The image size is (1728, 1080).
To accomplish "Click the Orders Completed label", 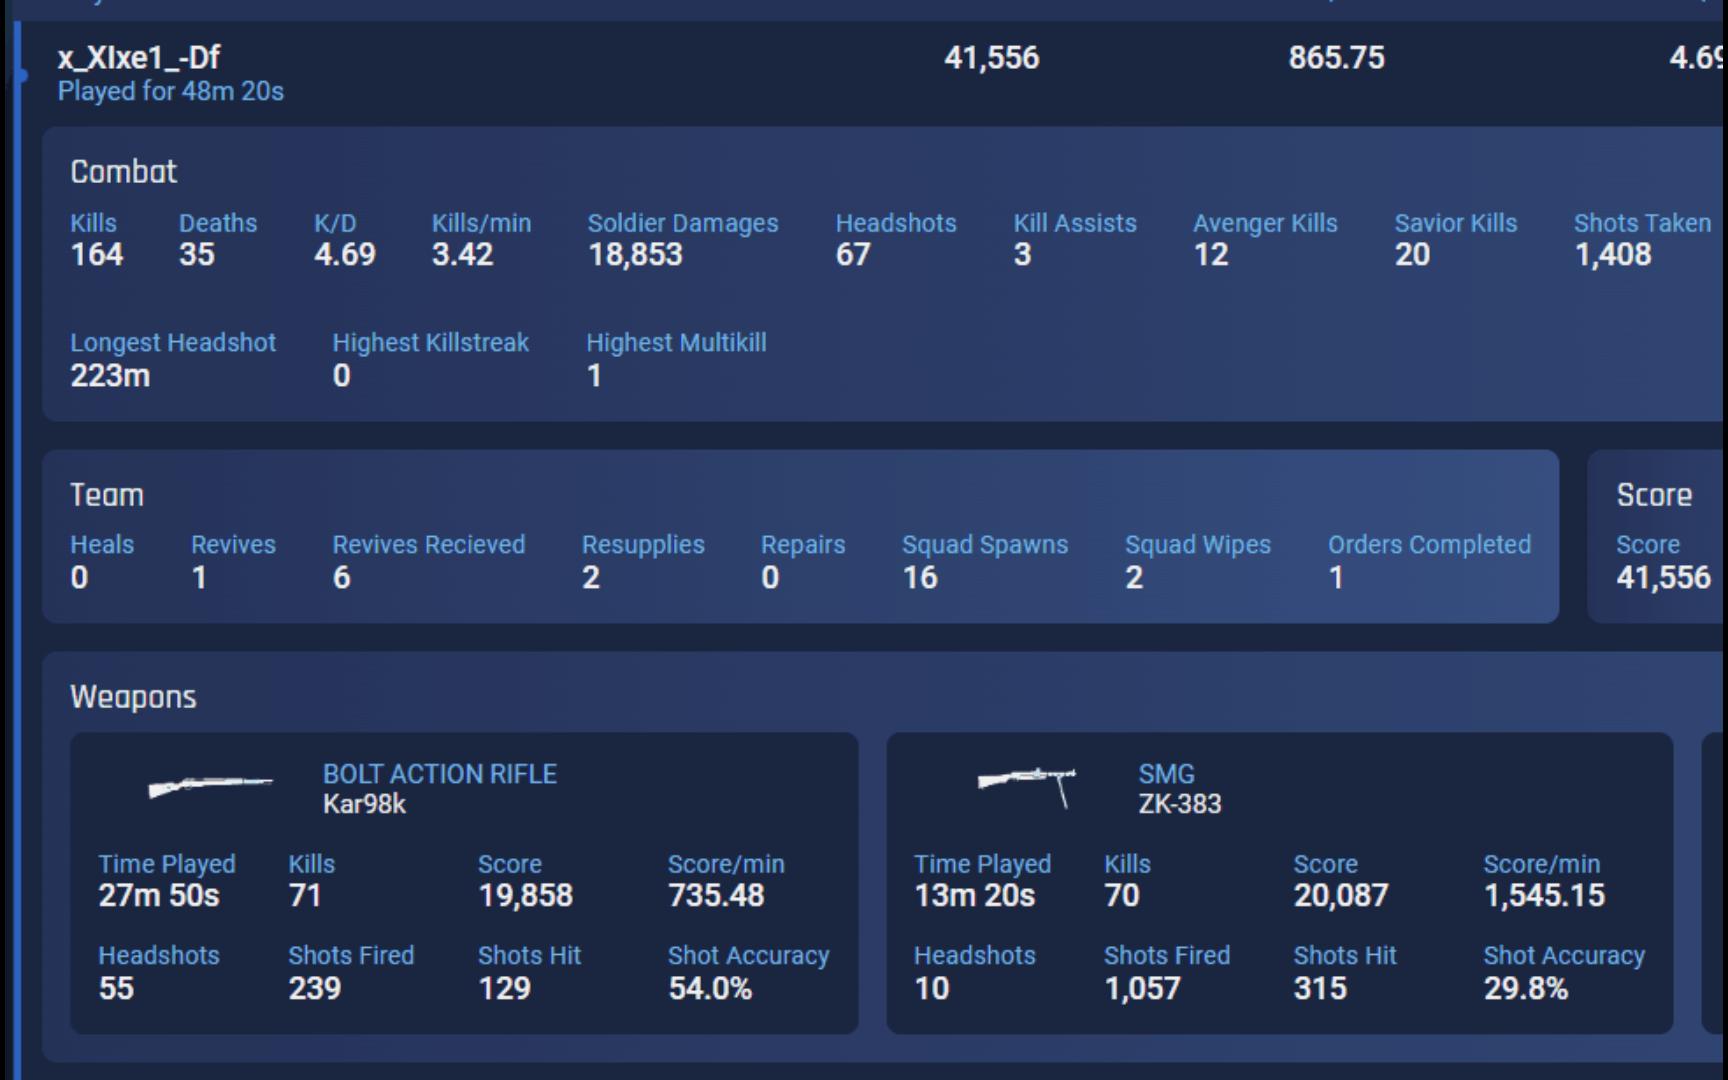I will click(x=1429, y=545).
